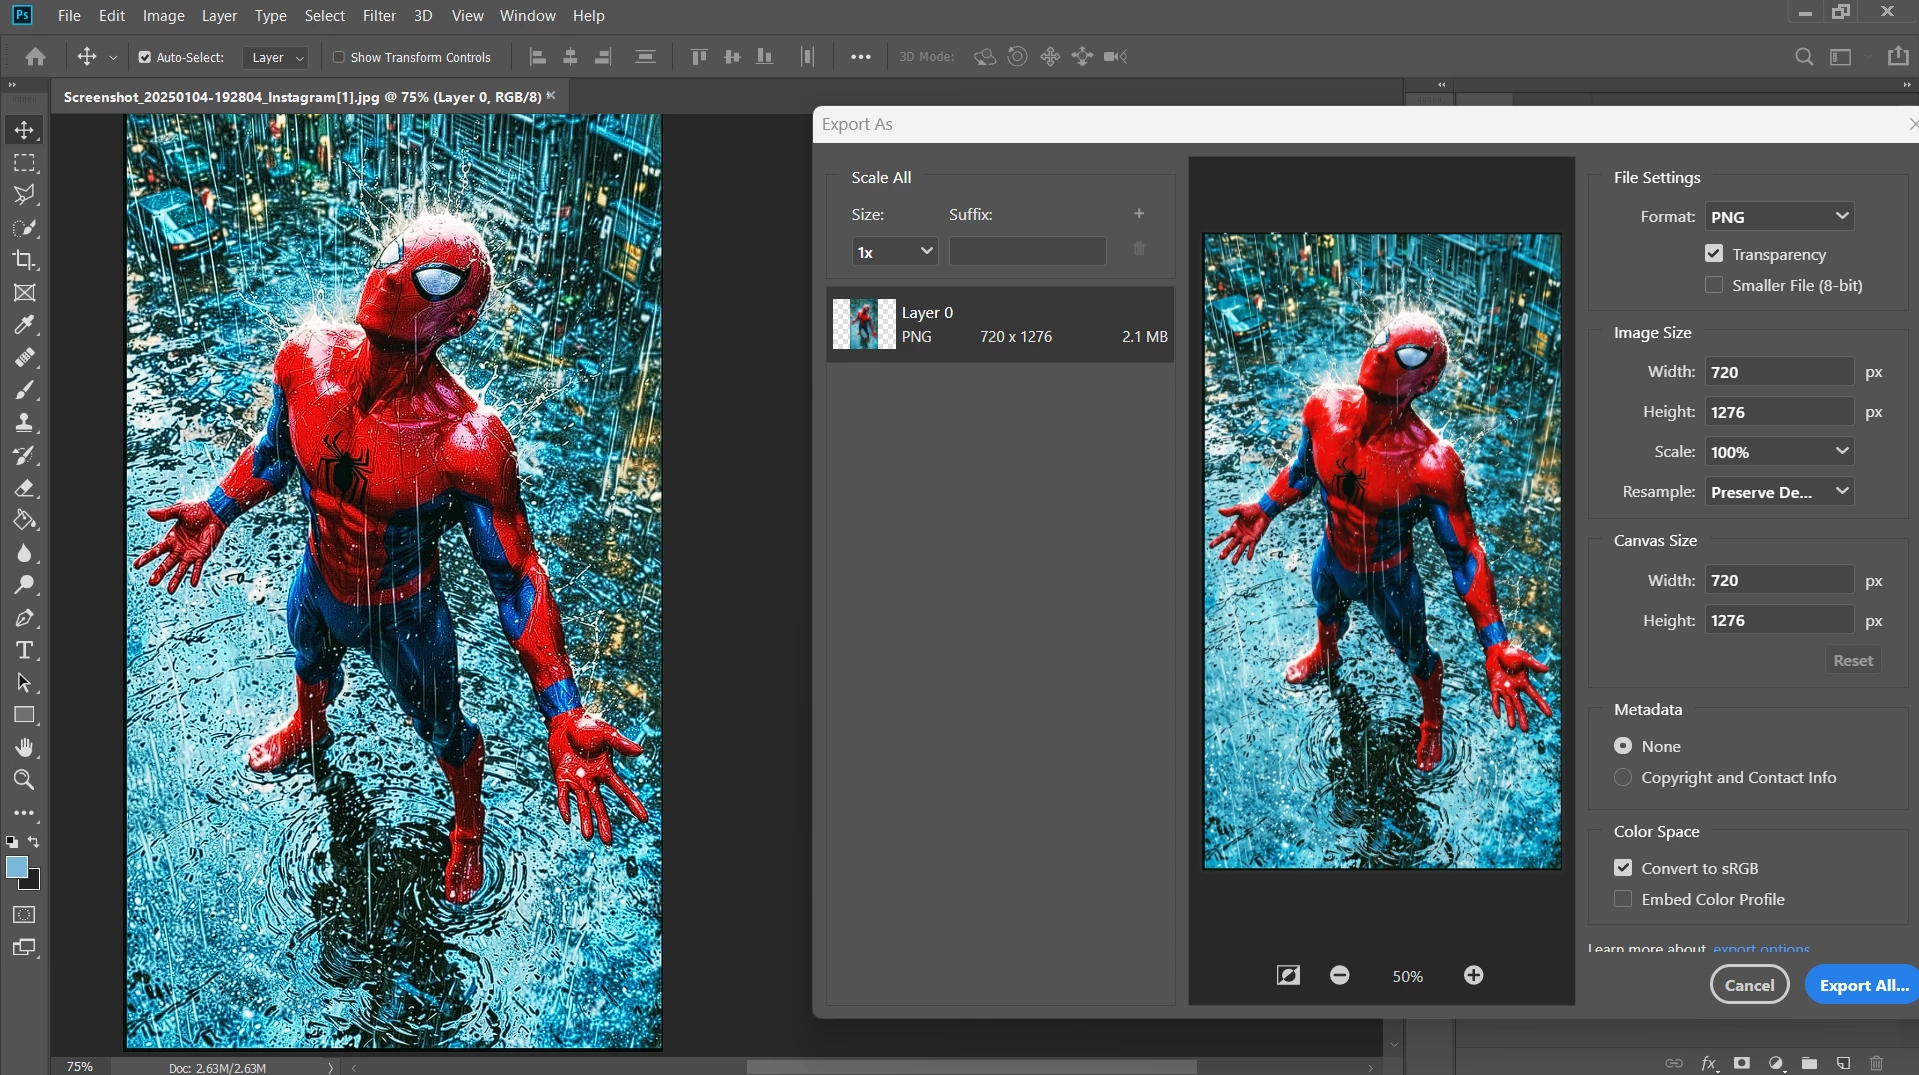Enable Smaller File (8-bit) option

[x=1714, y=286]
